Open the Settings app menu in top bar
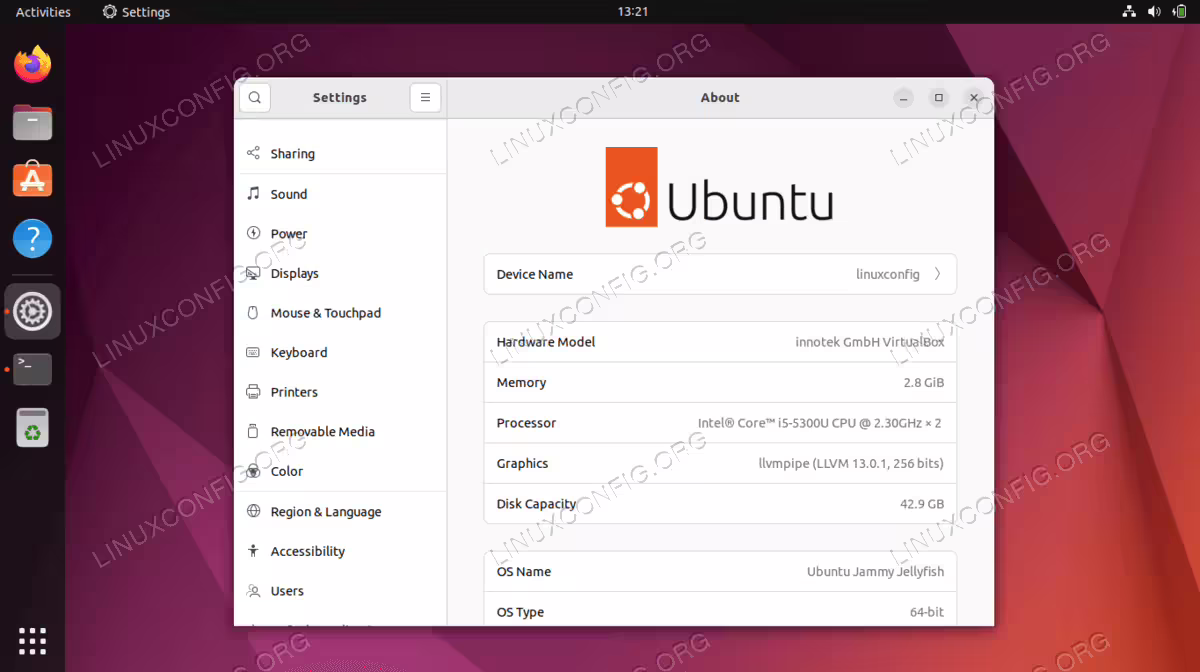 click(137, 12)
